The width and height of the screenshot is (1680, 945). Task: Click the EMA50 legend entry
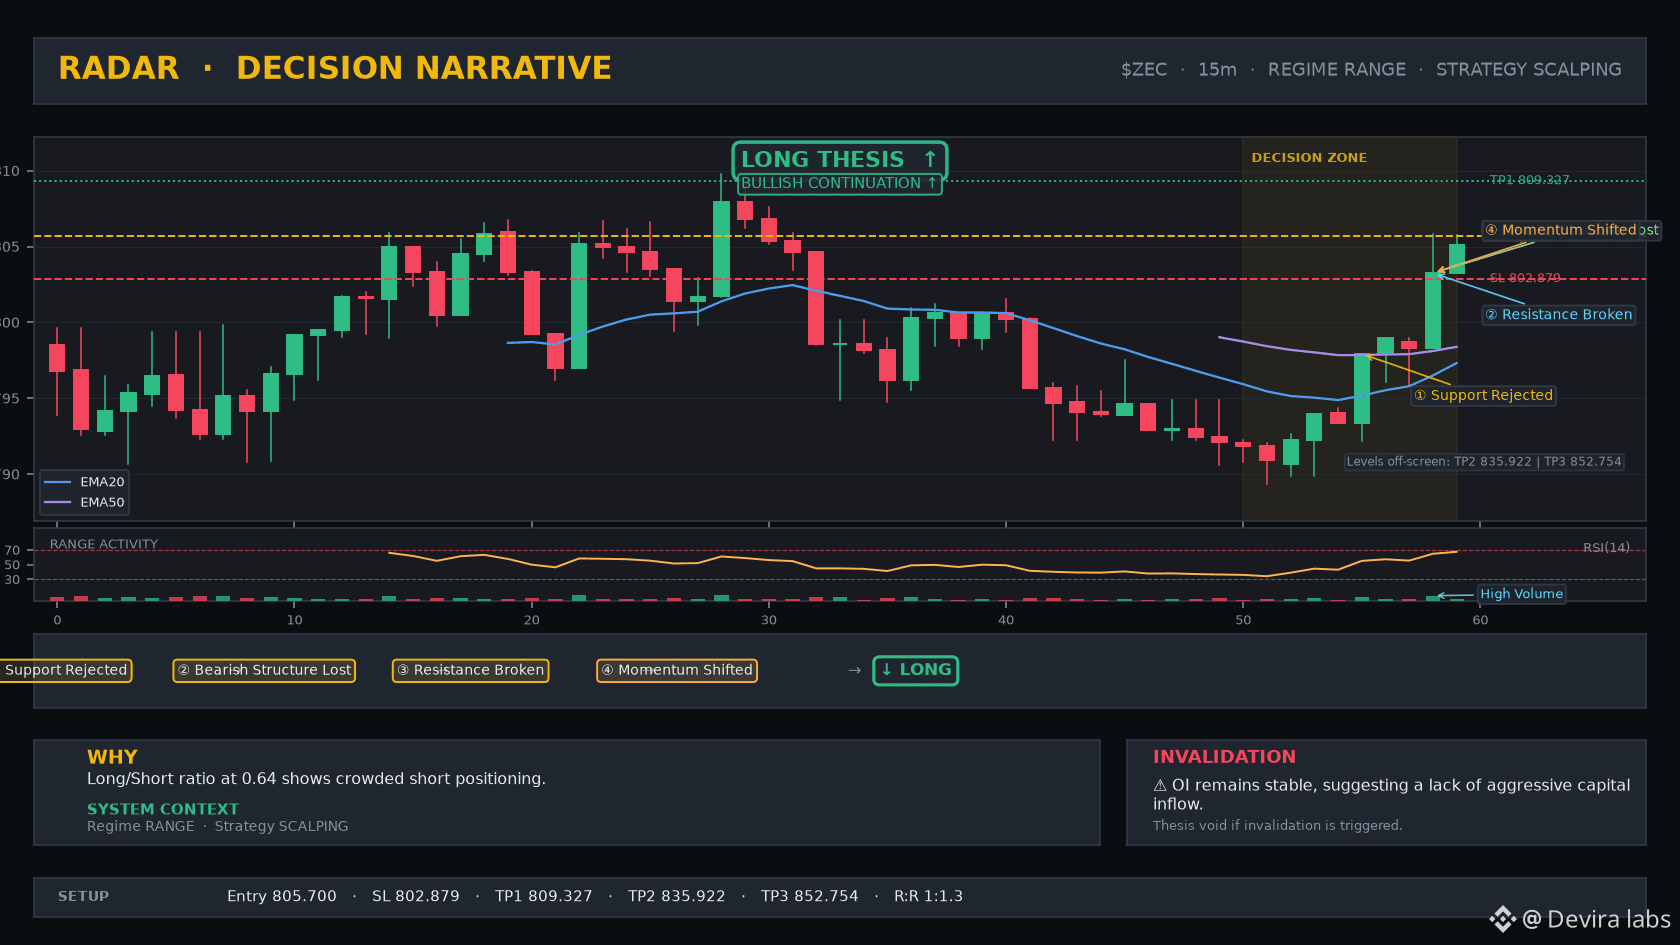point(85,503)
